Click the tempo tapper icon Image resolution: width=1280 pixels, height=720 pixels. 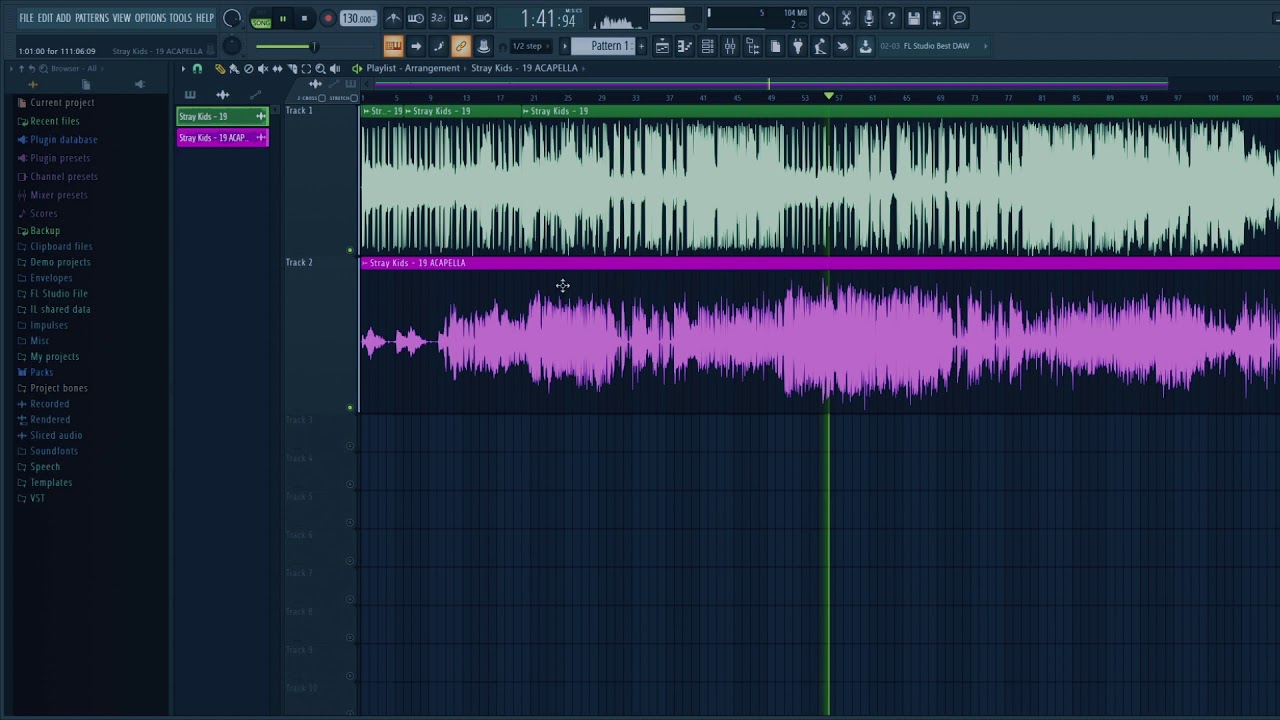(x=820, y=46)
